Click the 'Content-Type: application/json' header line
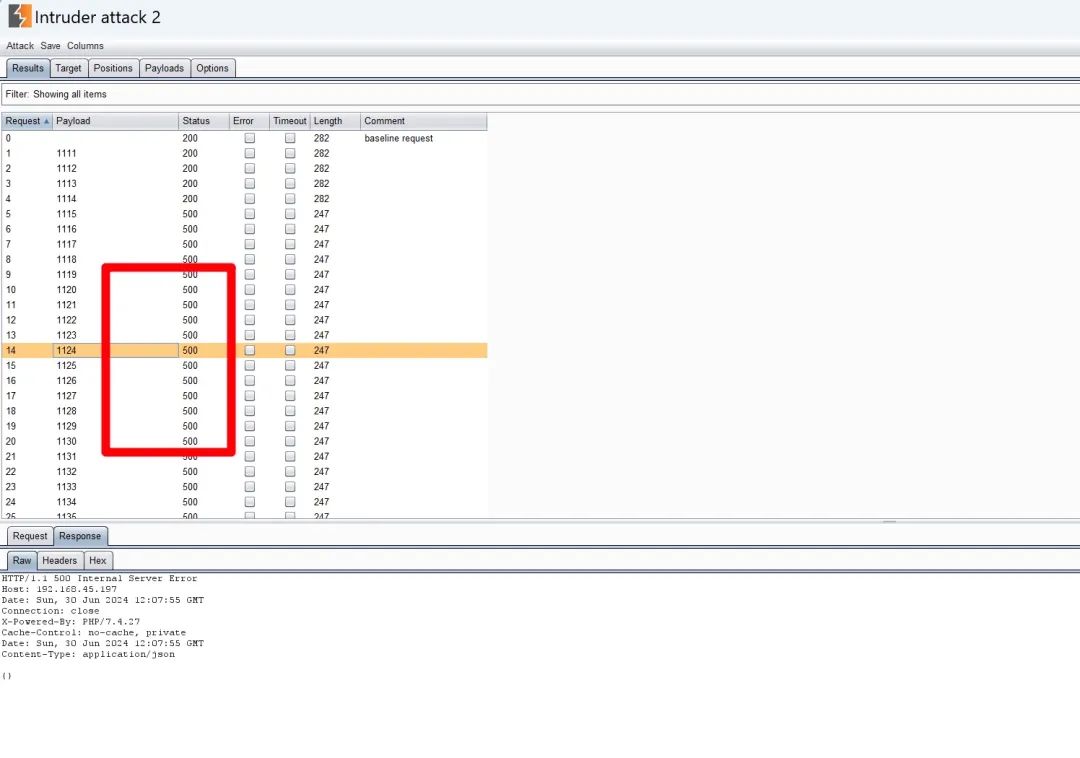Image resolution: width=1080 pixels, height=758 pixels. pyautogui.click(x=88, y=654)
